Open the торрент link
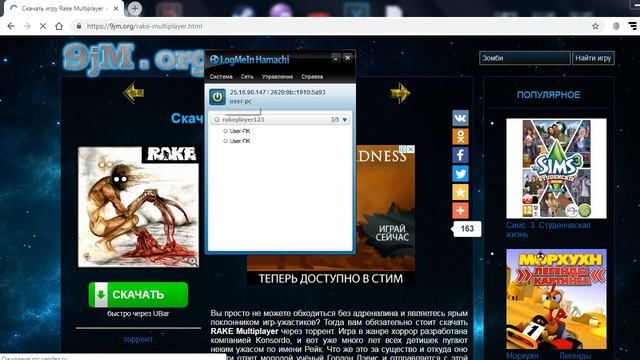Viewport: 640px width, 360px height. click(x=138, y=339)
